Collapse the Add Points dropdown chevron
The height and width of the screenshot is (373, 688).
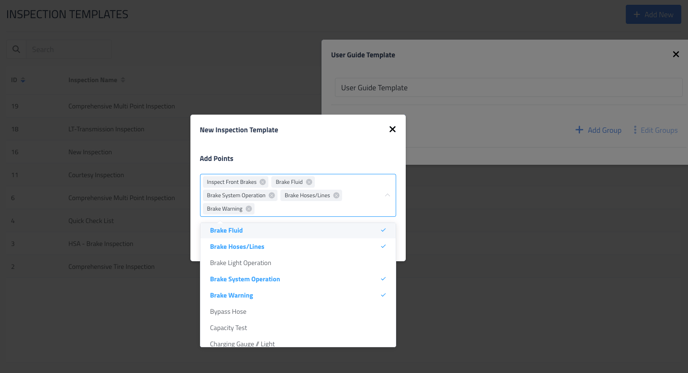pos(387,195)
